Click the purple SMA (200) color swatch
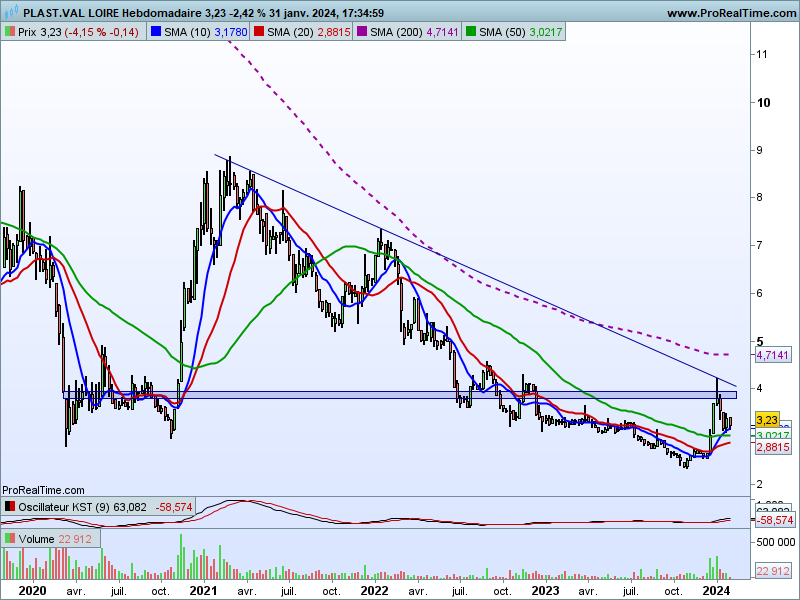The image size is (800, 600). [x=362, y=32]
